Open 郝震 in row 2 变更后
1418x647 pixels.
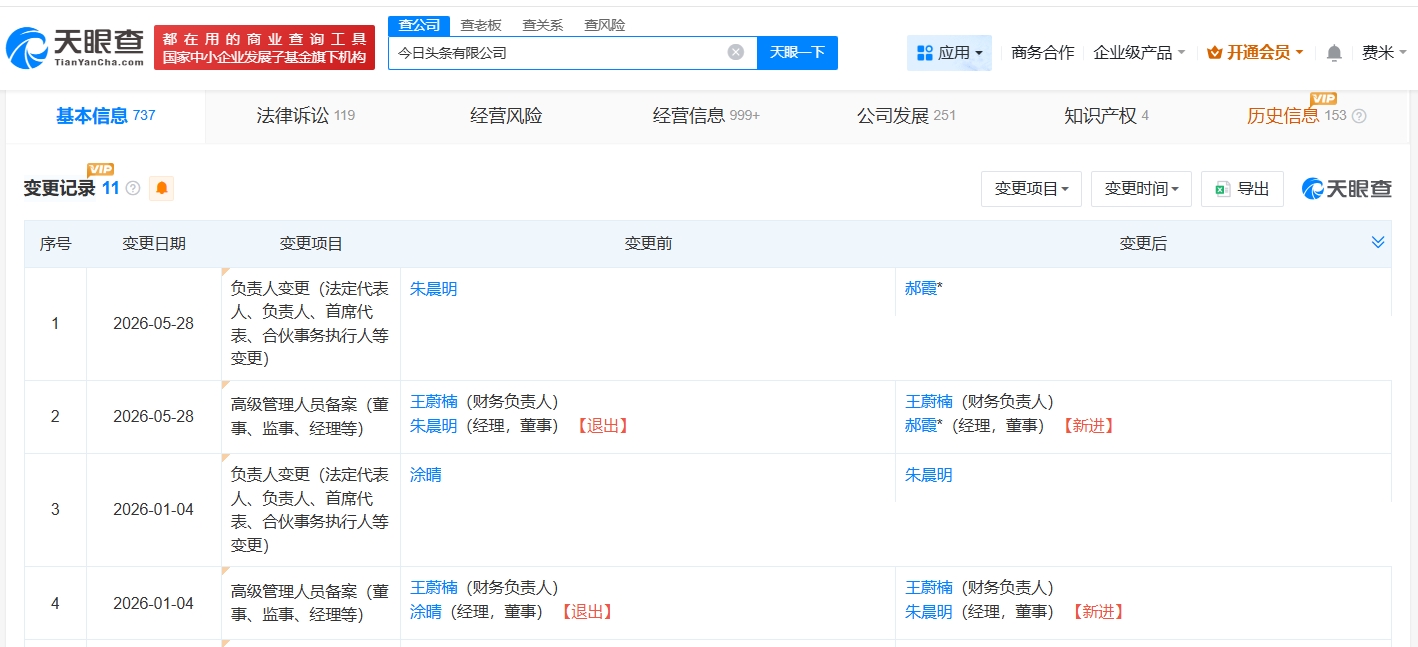click(x=921, y=426)
